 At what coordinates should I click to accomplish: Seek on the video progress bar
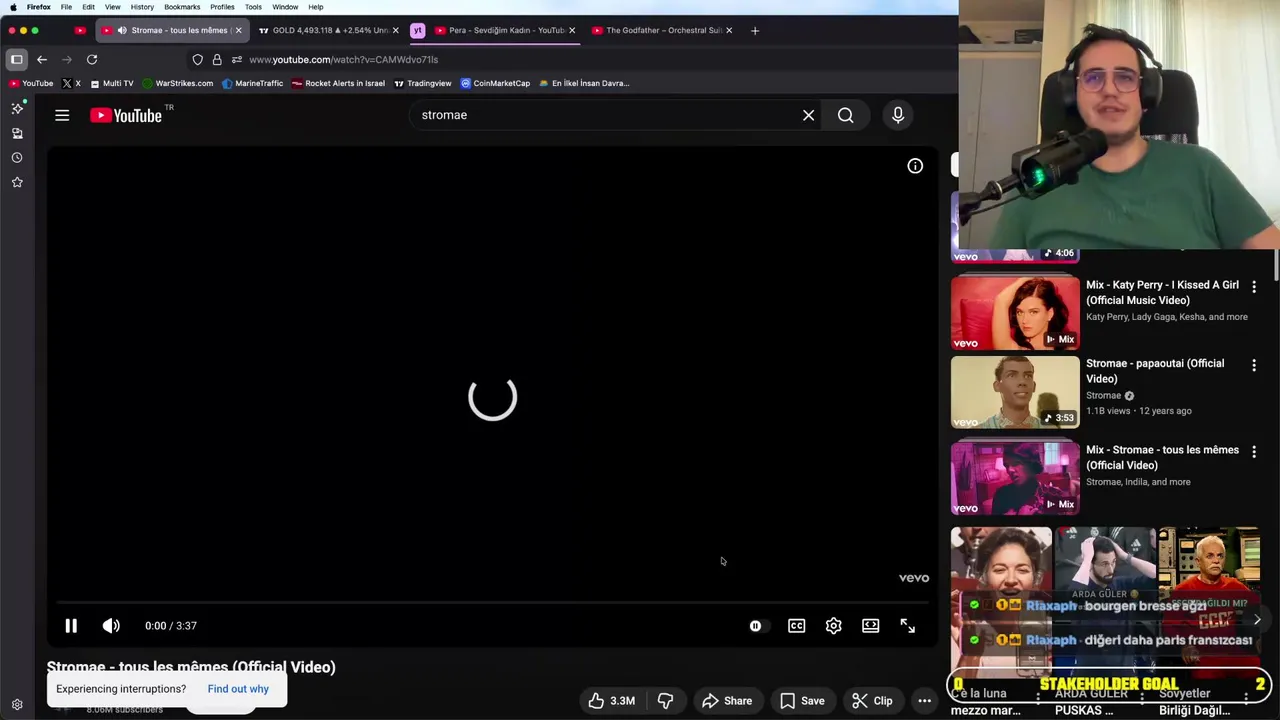pos(492,602)
